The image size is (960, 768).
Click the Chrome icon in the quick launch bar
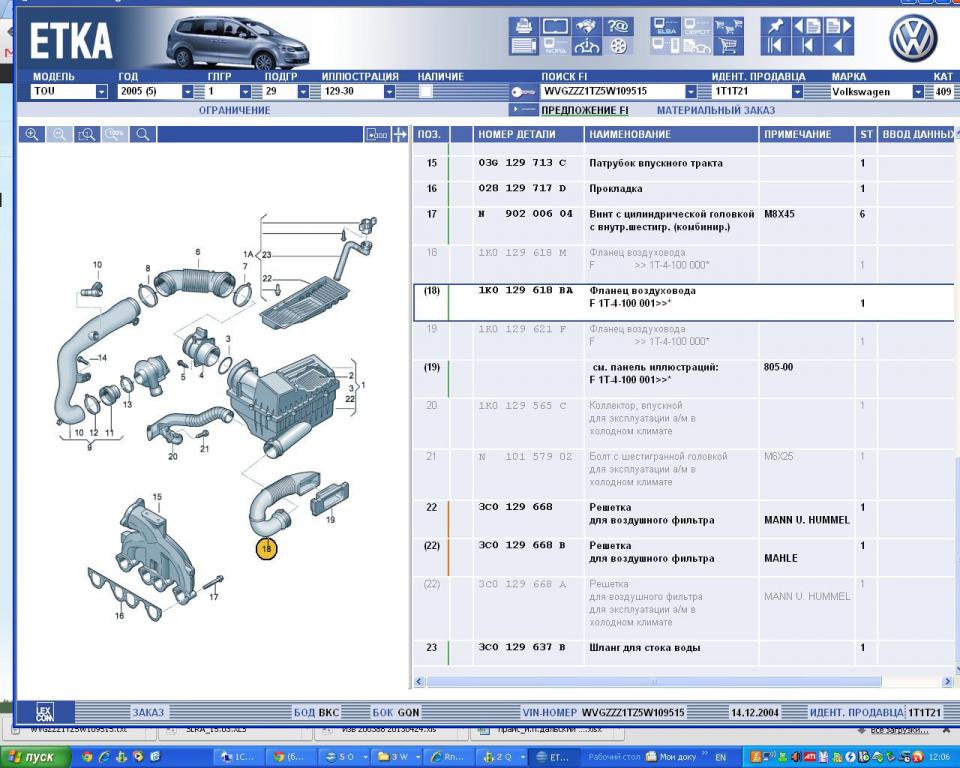click(88, 757)
